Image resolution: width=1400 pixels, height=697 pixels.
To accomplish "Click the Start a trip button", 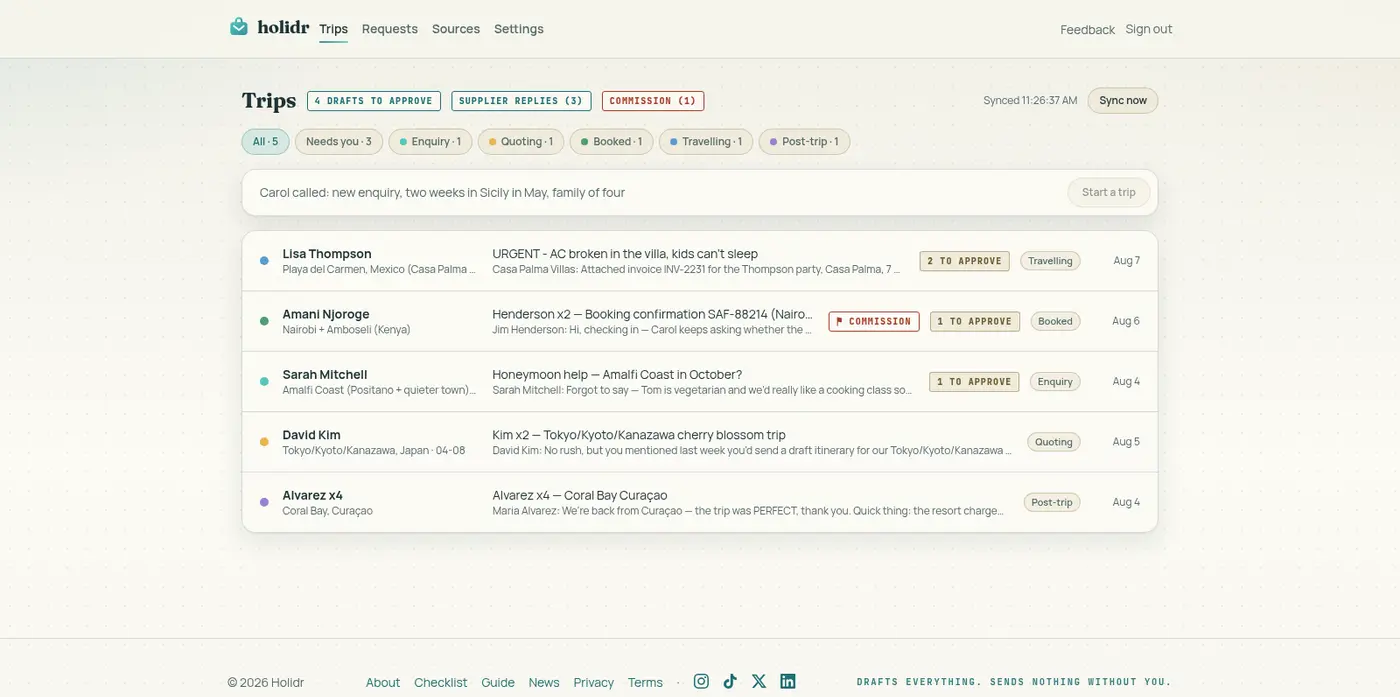I will [x=1109, y=192].
